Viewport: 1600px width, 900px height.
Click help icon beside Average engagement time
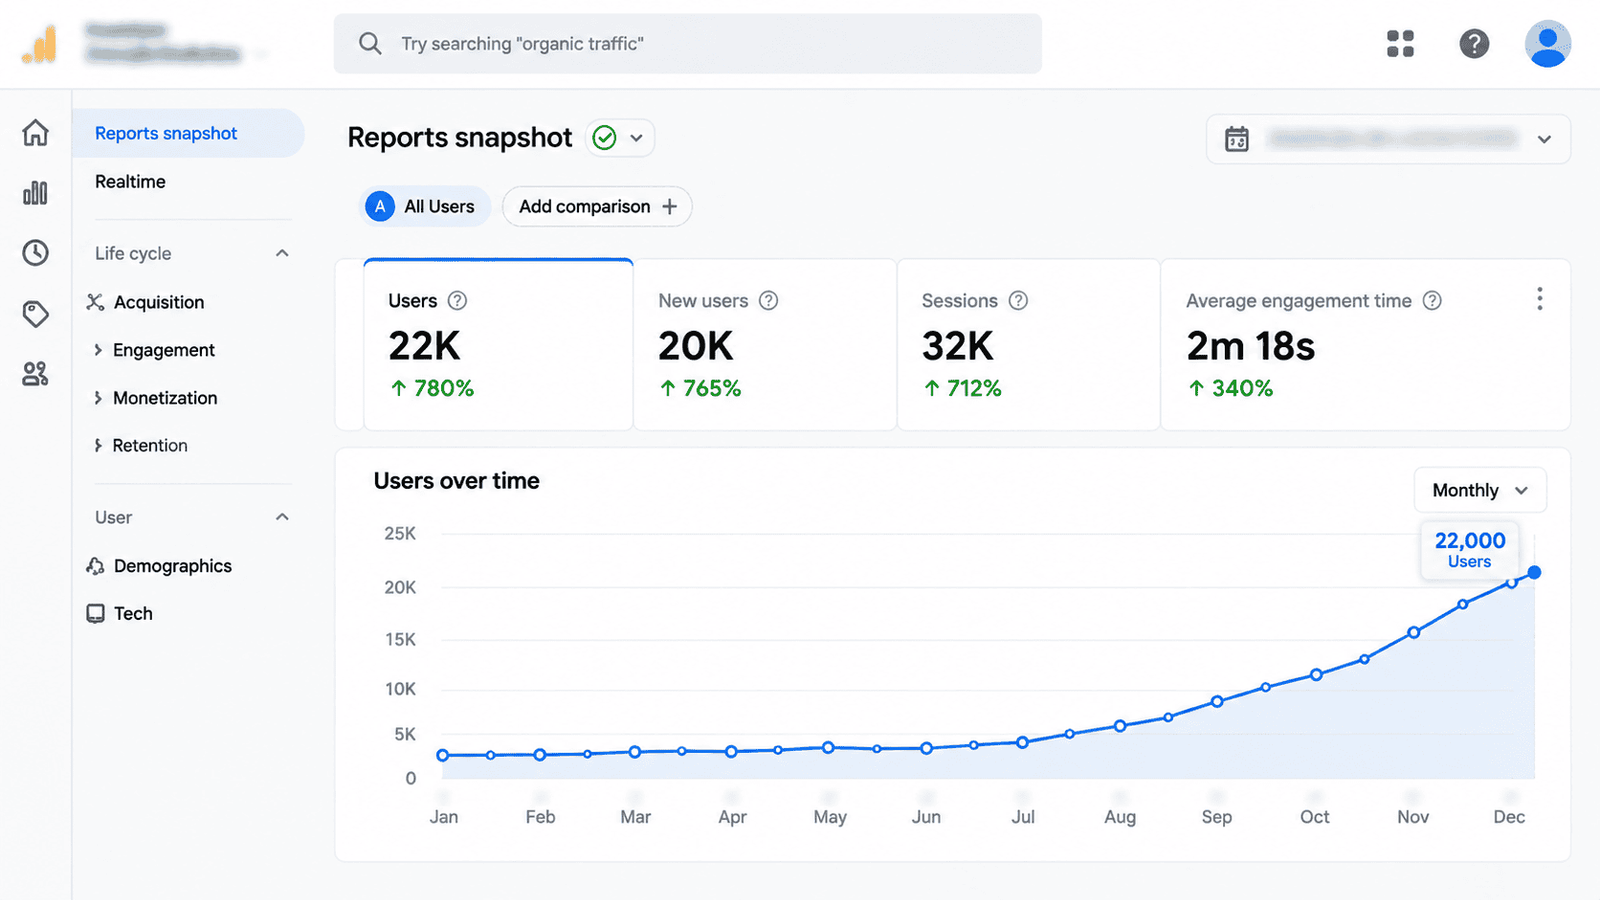click(x=1432, y=300)
